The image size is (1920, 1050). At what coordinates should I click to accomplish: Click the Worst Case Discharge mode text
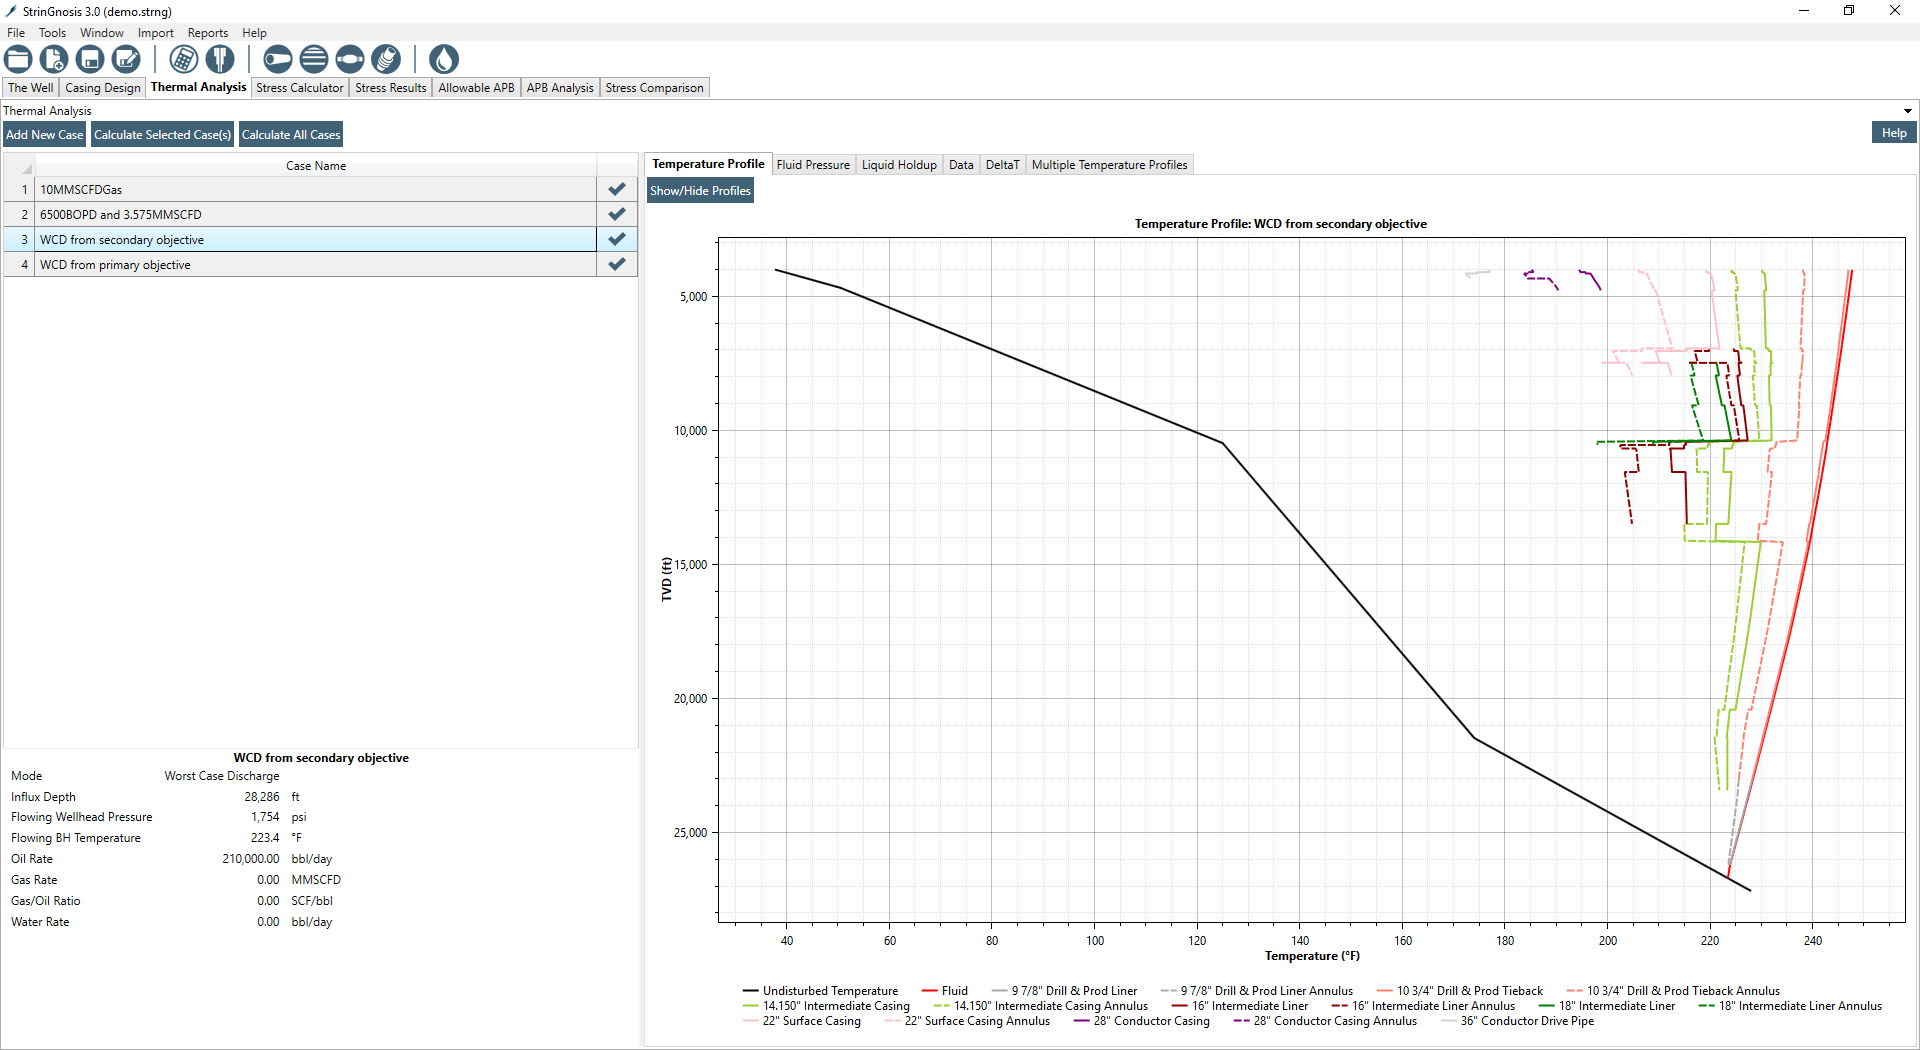pos(222,776)
